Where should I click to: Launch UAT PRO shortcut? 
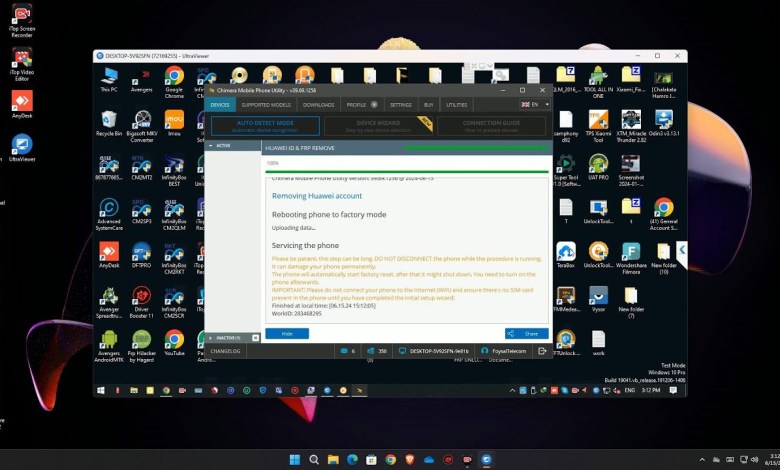pyautogui.click(x=598, y=168)
